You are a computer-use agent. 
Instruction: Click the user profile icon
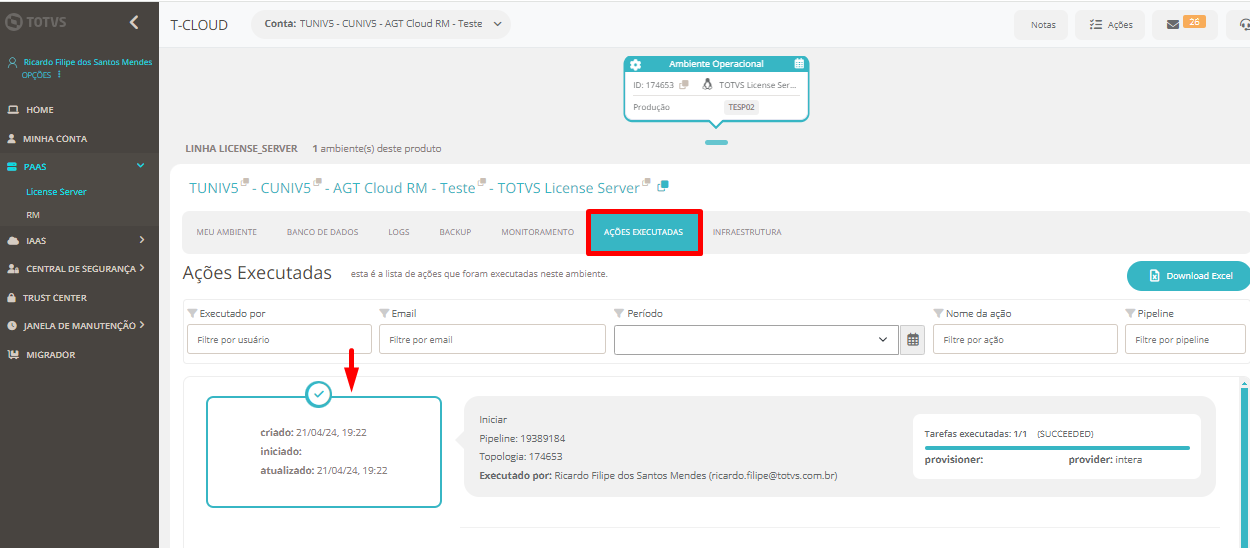pos(13,62)
